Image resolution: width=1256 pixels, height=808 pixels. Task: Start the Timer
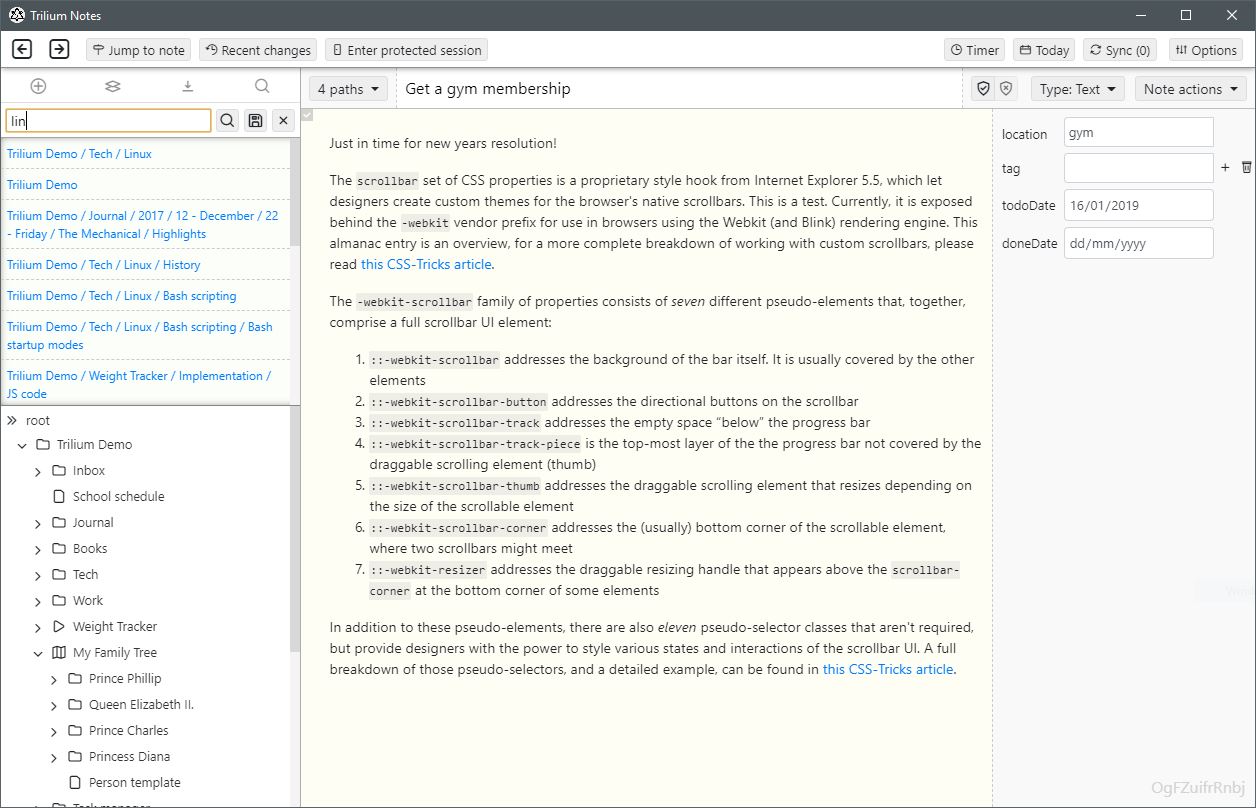(975, 50)
